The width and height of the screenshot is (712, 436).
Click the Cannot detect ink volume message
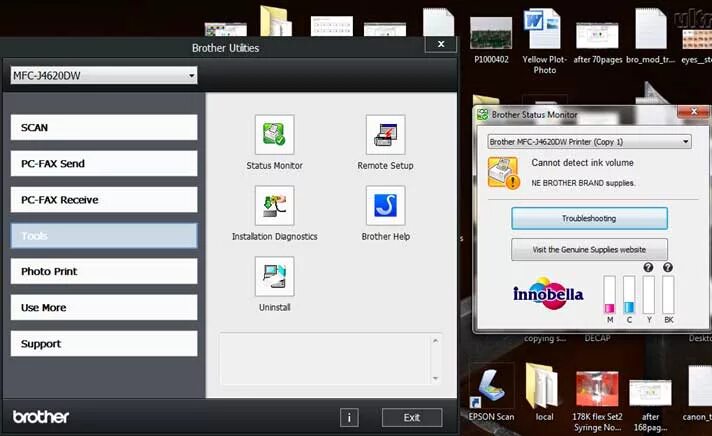point(582,163)
